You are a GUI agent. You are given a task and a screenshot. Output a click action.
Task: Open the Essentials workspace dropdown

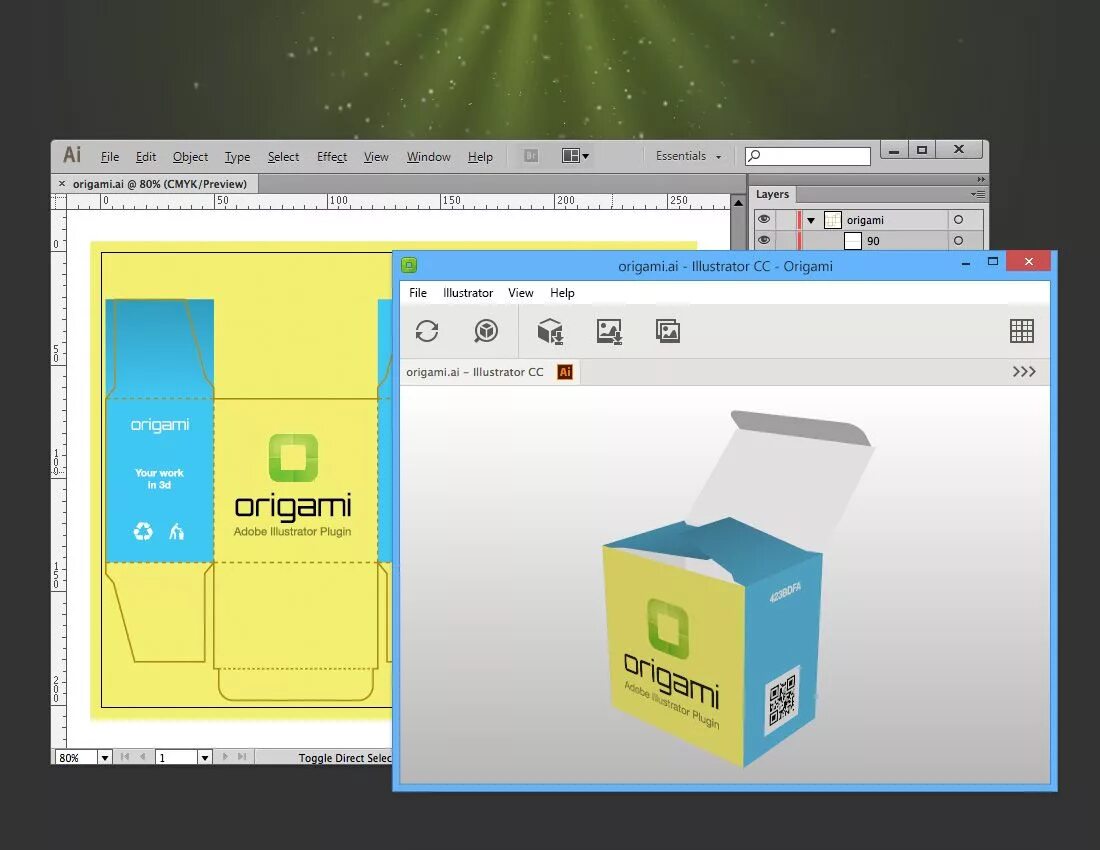pyautogui.click(x=688, y=156)
